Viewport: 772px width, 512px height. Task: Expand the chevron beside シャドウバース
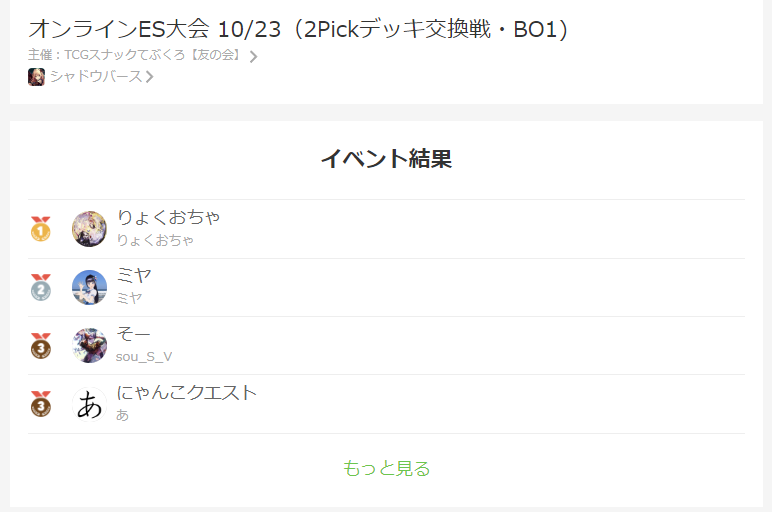pyautogui.click(x=150, y=77)
